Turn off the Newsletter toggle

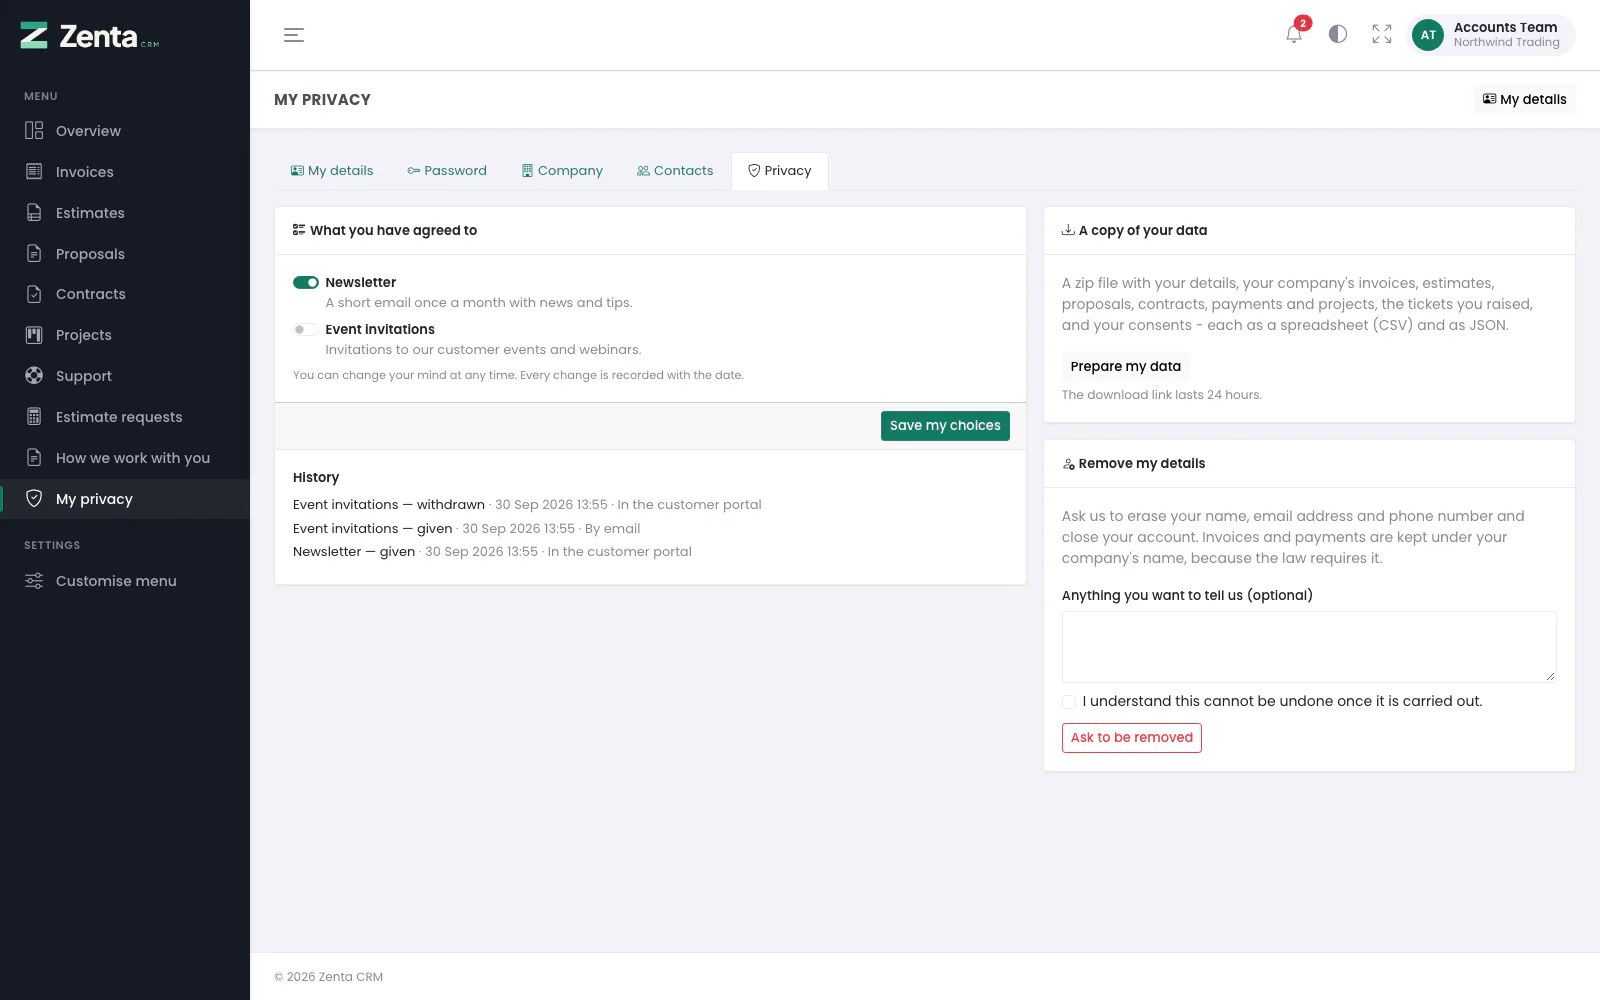(x=306, y=283)
